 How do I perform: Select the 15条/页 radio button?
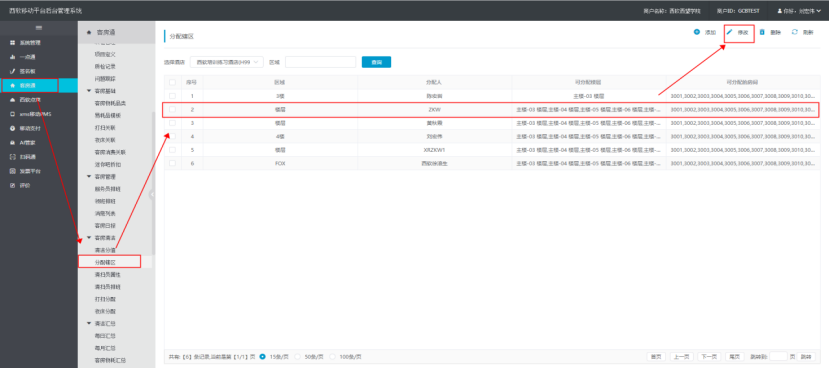263,357
